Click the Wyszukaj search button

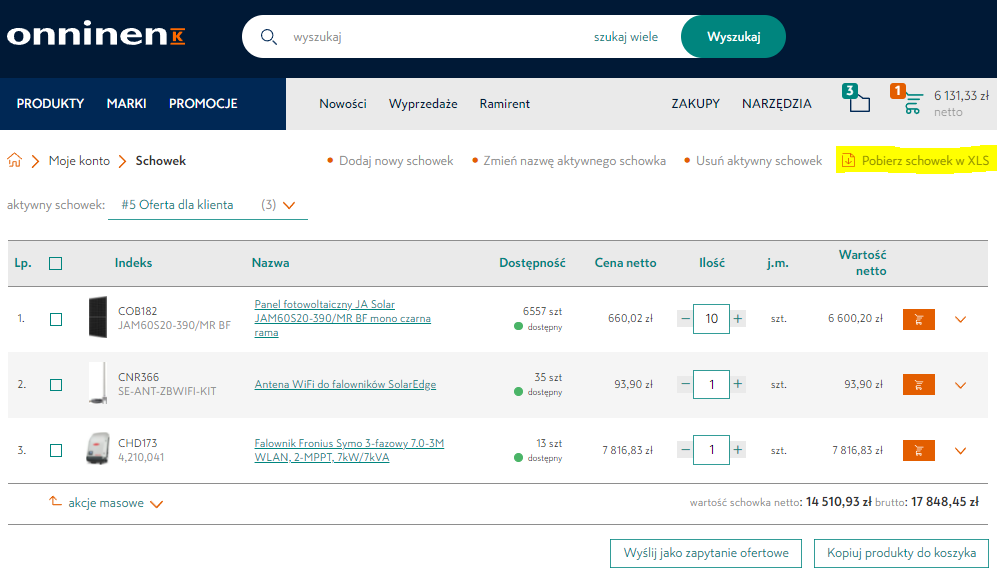733,37
